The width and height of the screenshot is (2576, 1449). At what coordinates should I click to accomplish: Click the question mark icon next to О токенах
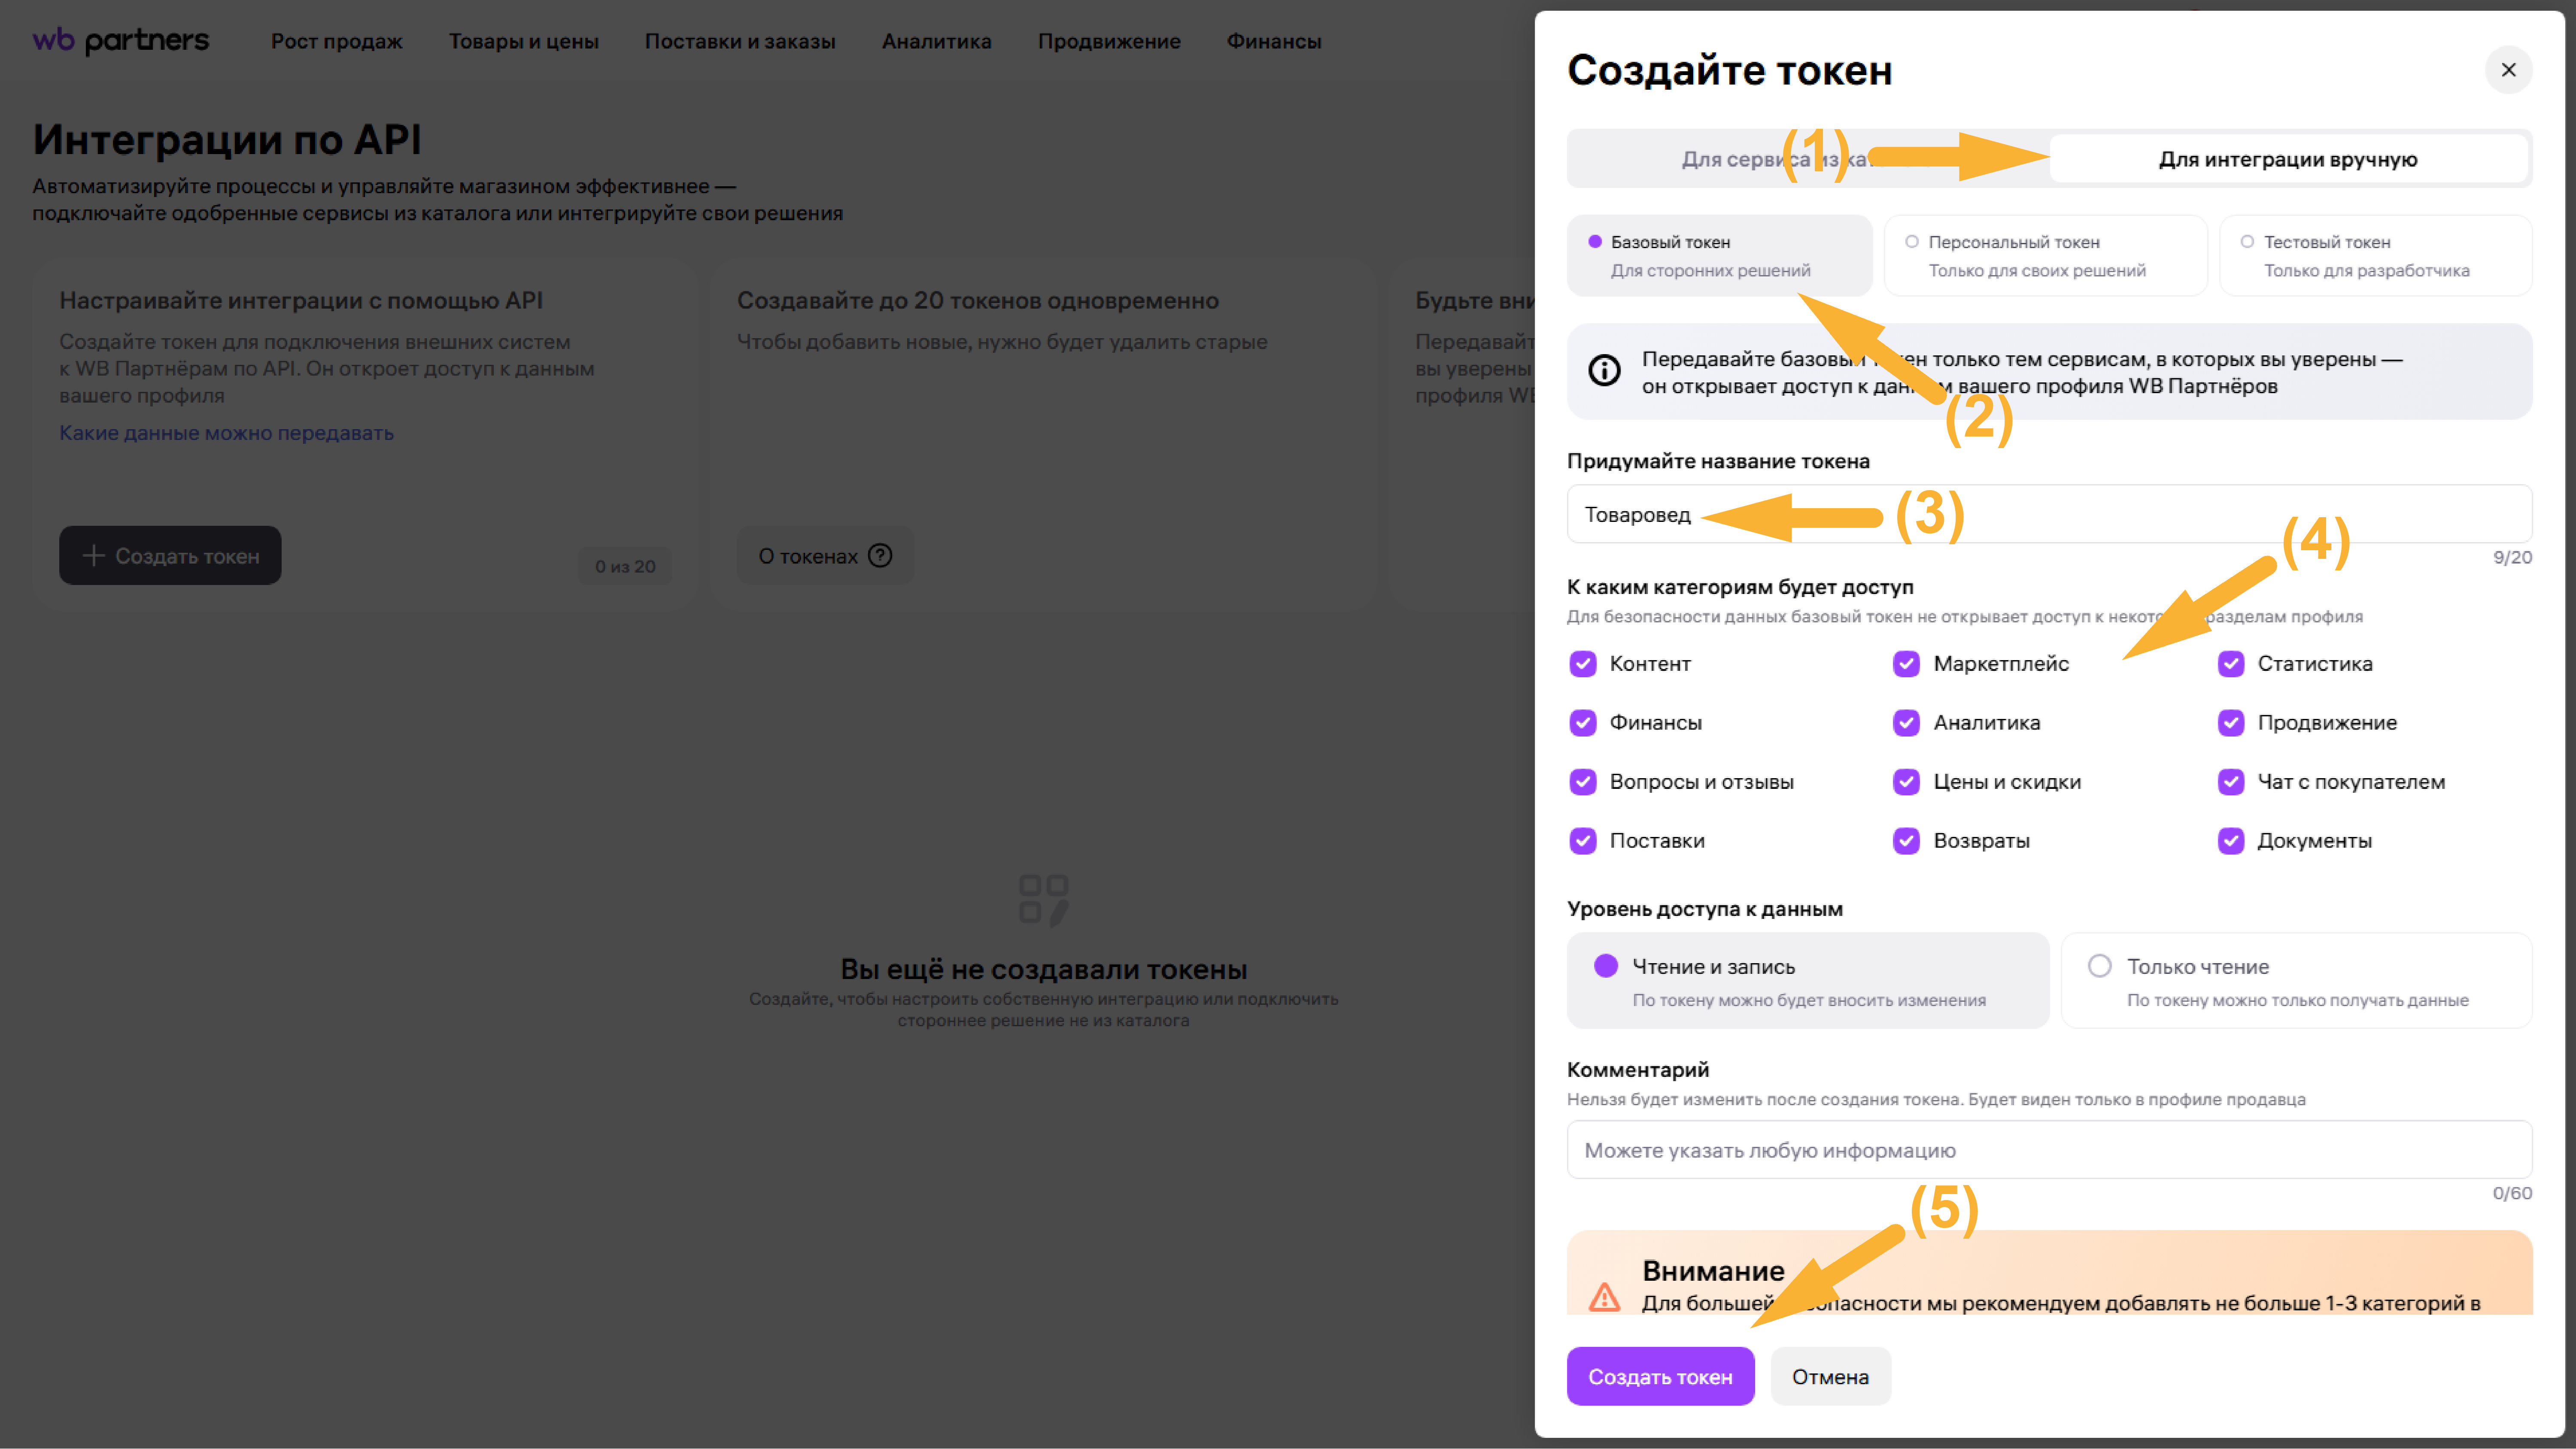(x=880, y=556)
